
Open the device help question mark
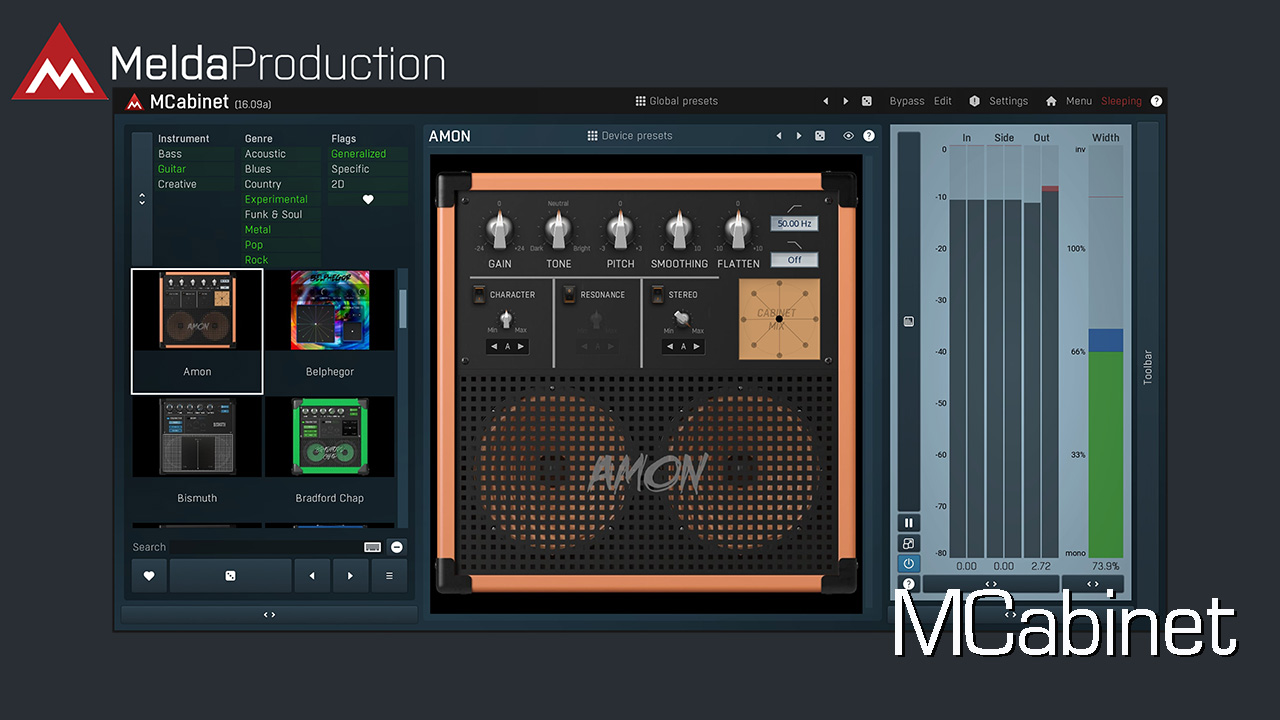point(868,136)
